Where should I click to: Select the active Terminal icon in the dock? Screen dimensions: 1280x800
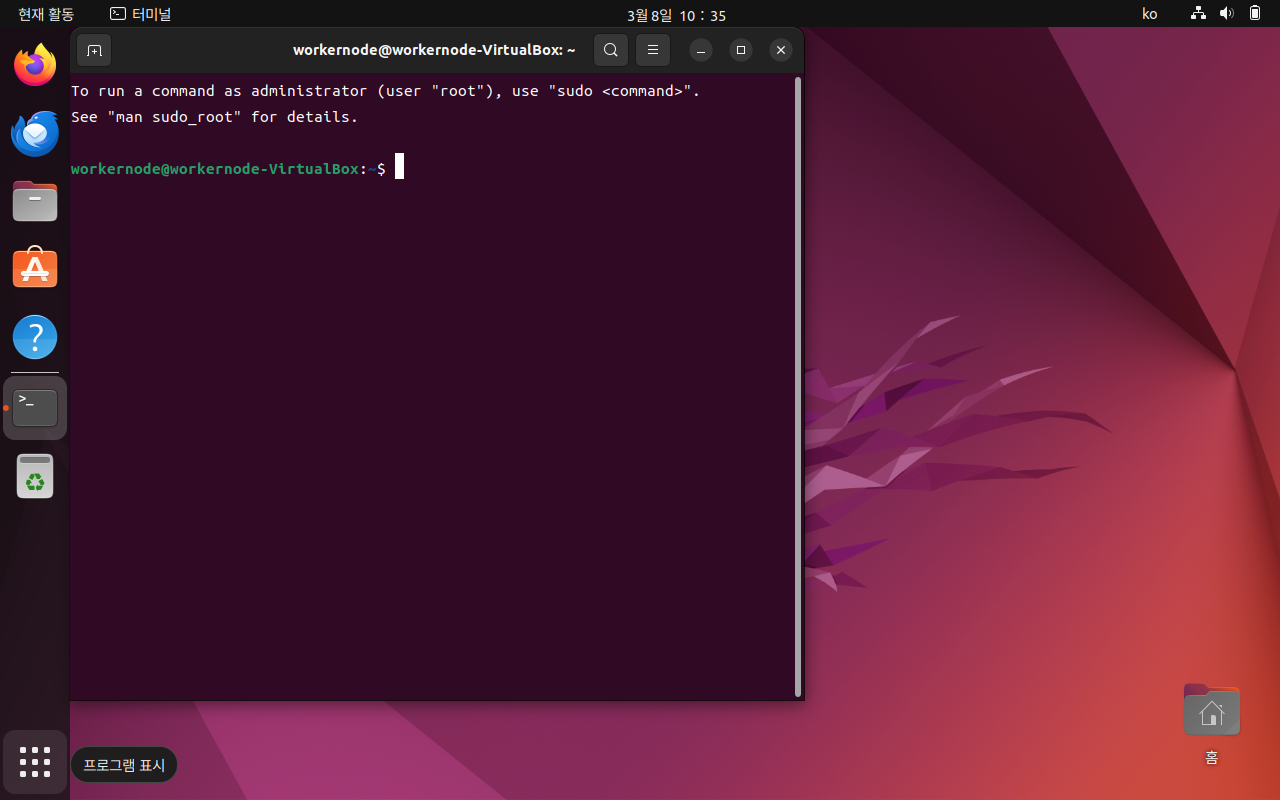point(35,407)
